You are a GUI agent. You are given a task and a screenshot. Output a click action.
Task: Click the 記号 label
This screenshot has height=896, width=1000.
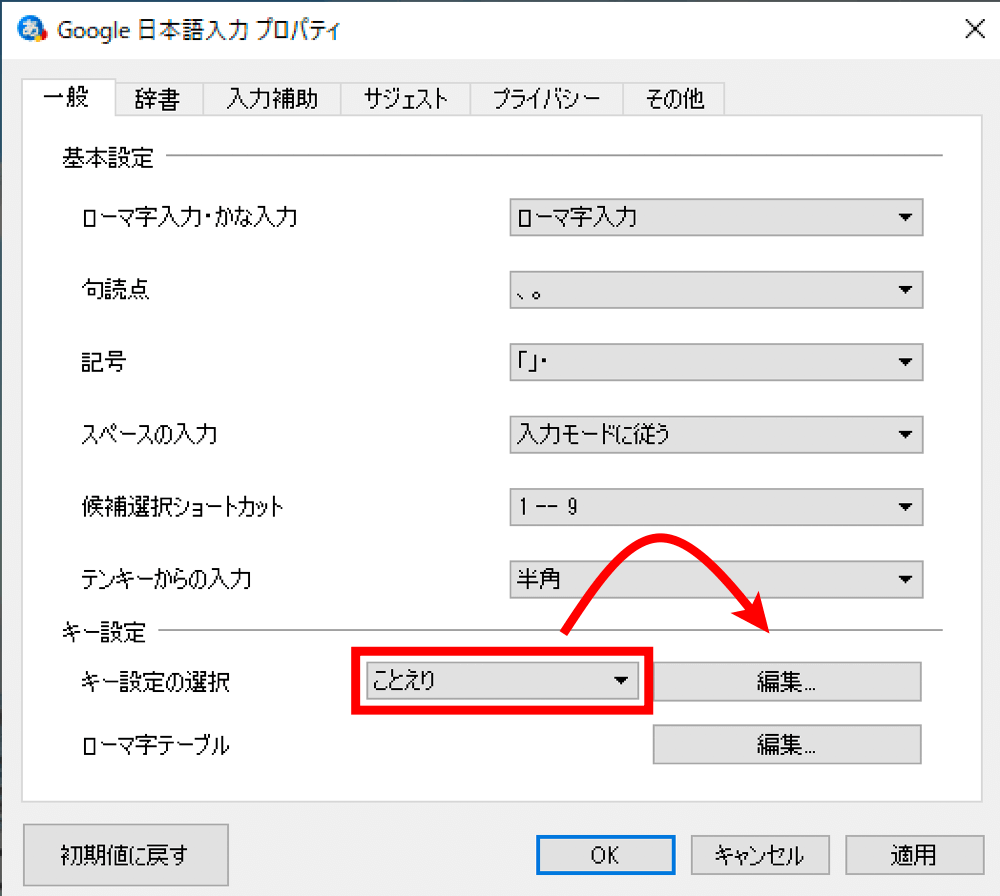pyautogui.click(x=103, y=362)
